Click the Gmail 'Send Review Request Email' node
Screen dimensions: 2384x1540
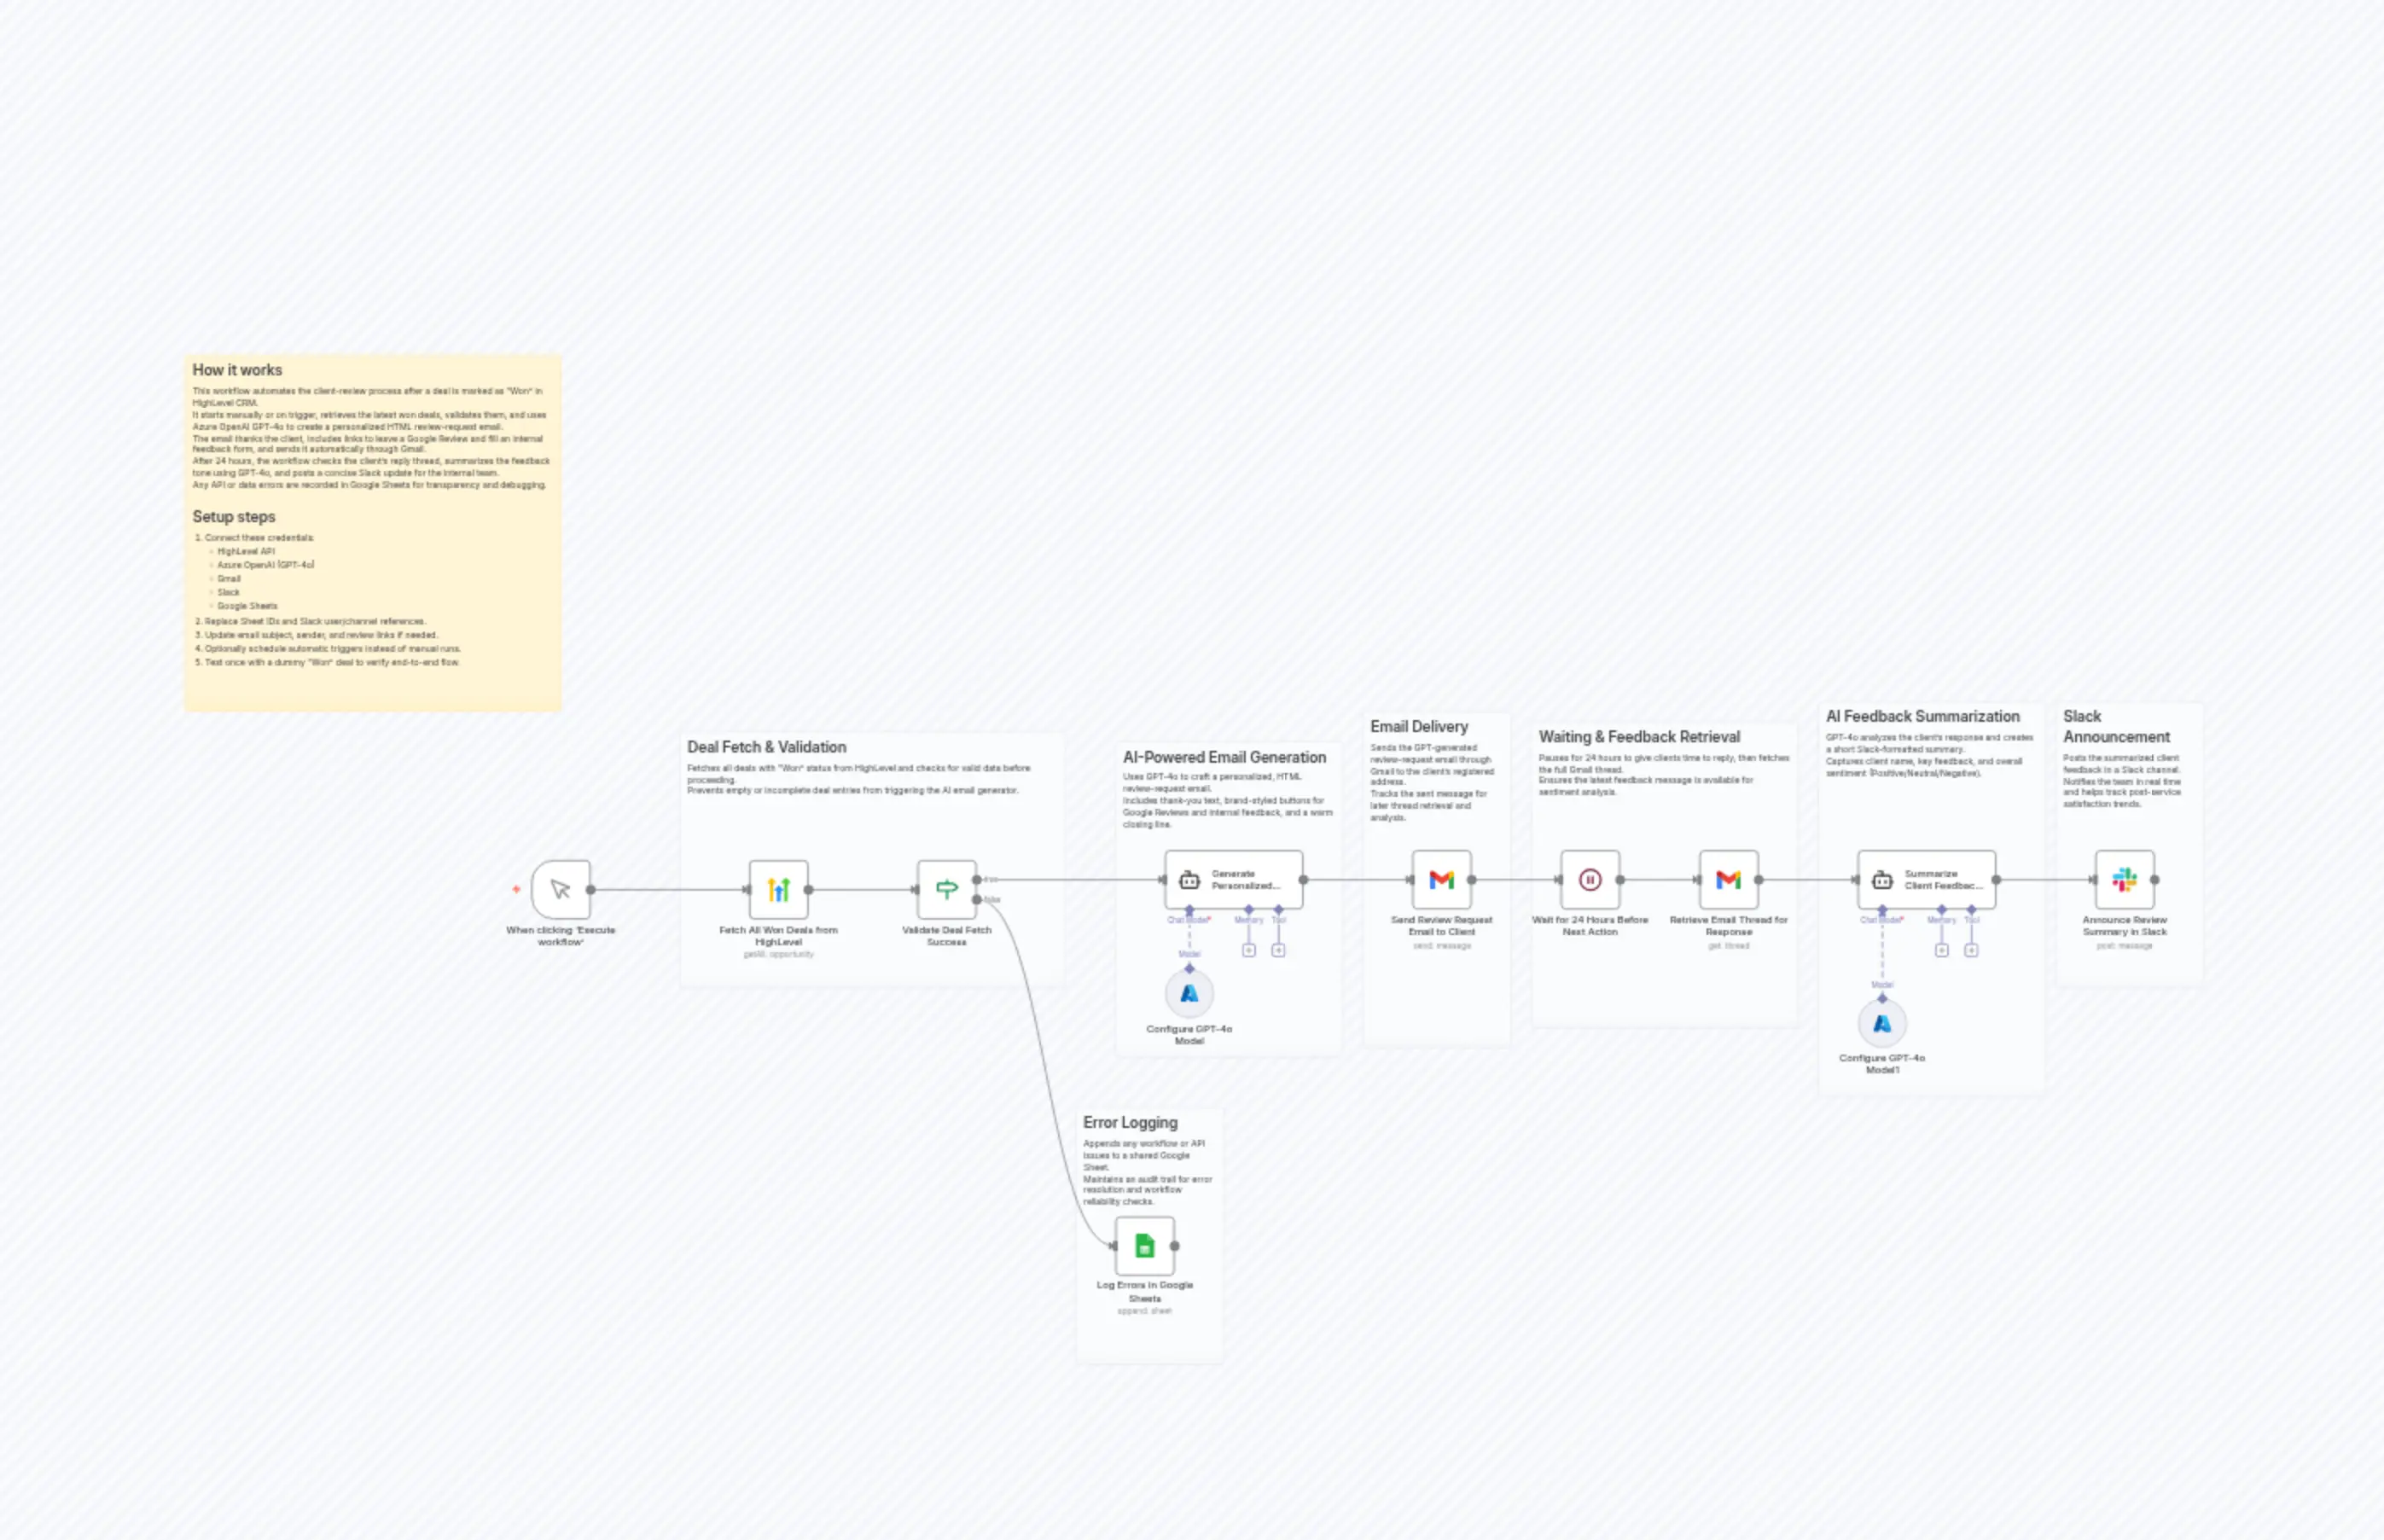pos(1443,880)
